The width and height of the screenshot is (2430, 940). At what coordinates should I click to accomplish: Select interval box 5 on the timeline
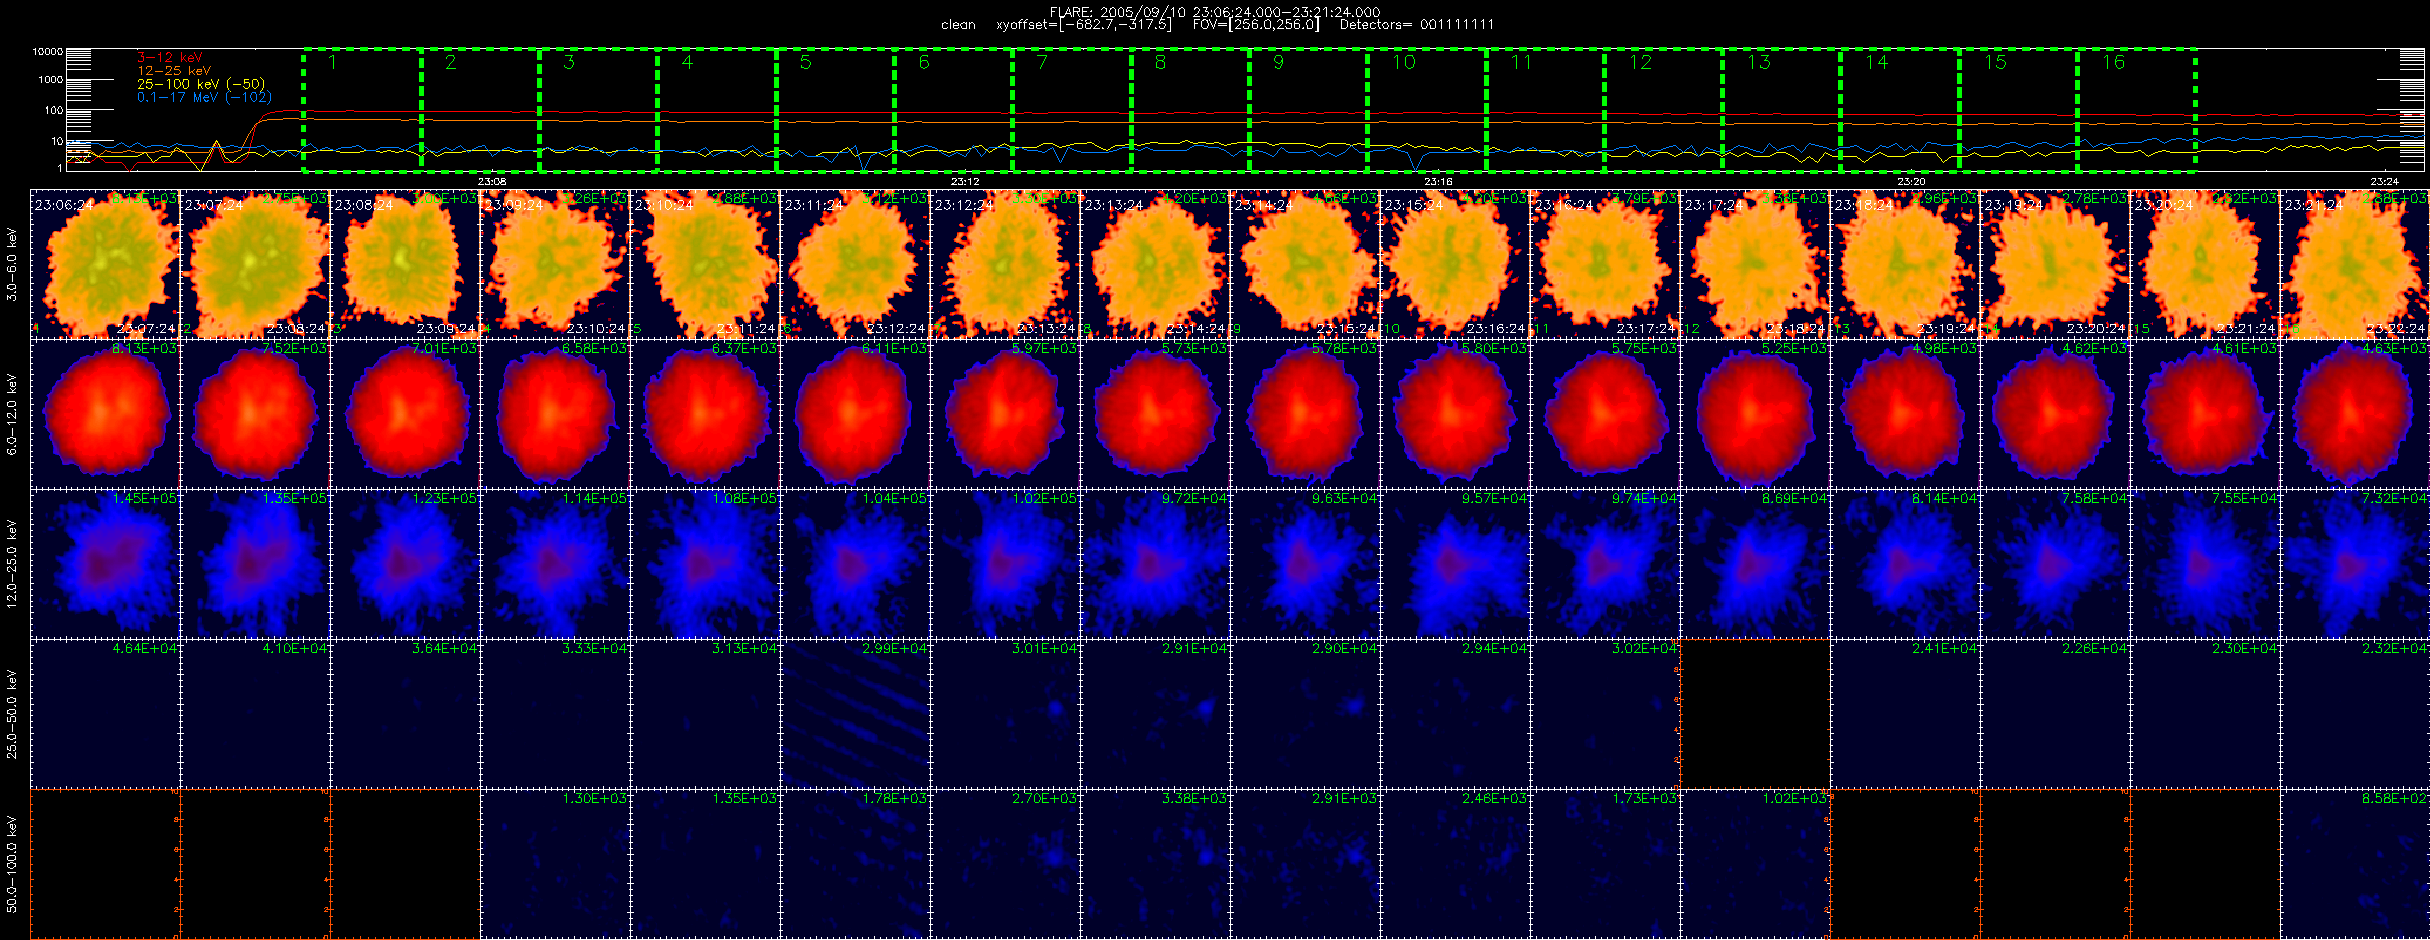(835, 108)
